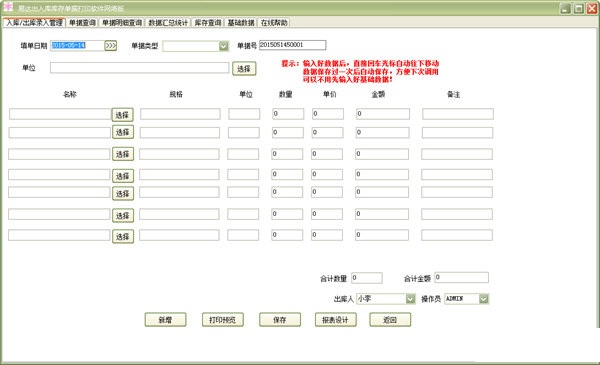Expand the 出库人 dropdown
600x365 pixels.
[410, 299]
